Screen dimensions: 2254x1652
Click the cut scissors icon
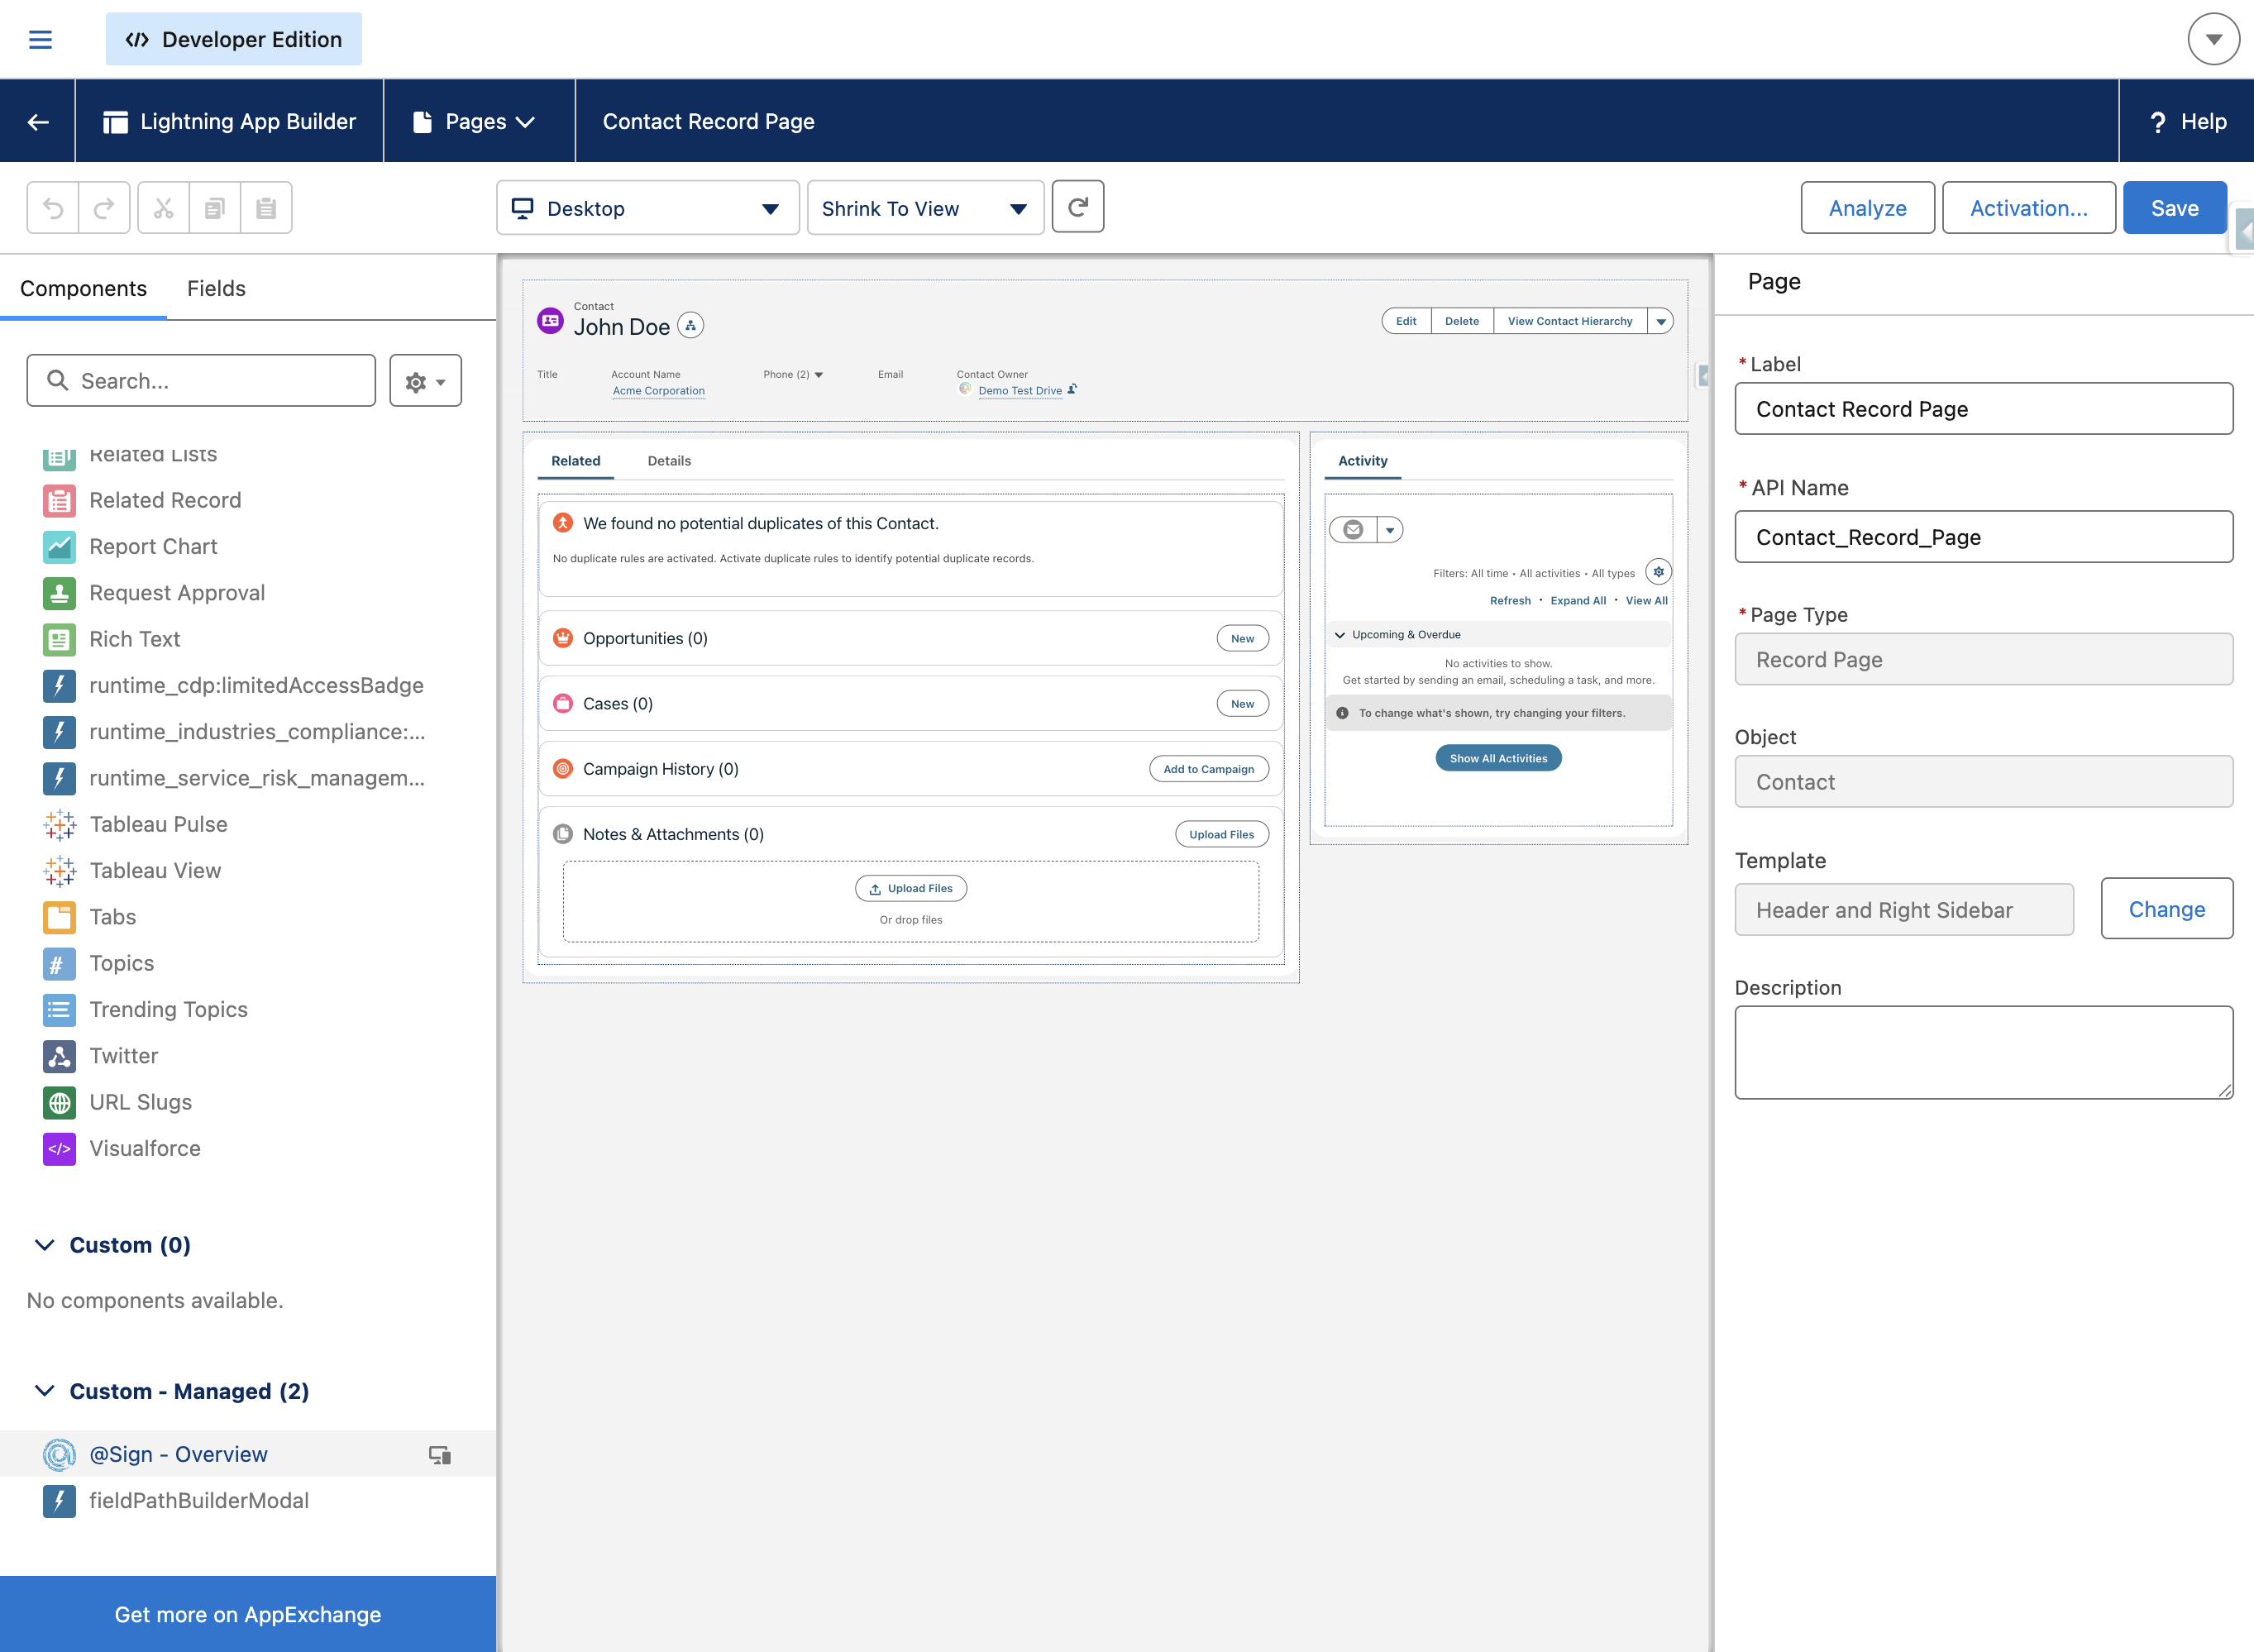point(163,208)
